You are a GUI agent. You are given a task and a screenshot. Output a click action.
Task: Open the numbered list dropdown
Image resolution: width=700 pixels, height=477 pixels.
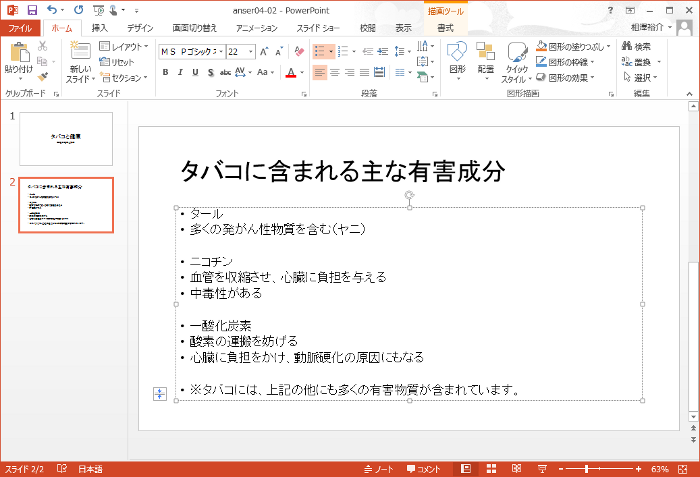354,52
